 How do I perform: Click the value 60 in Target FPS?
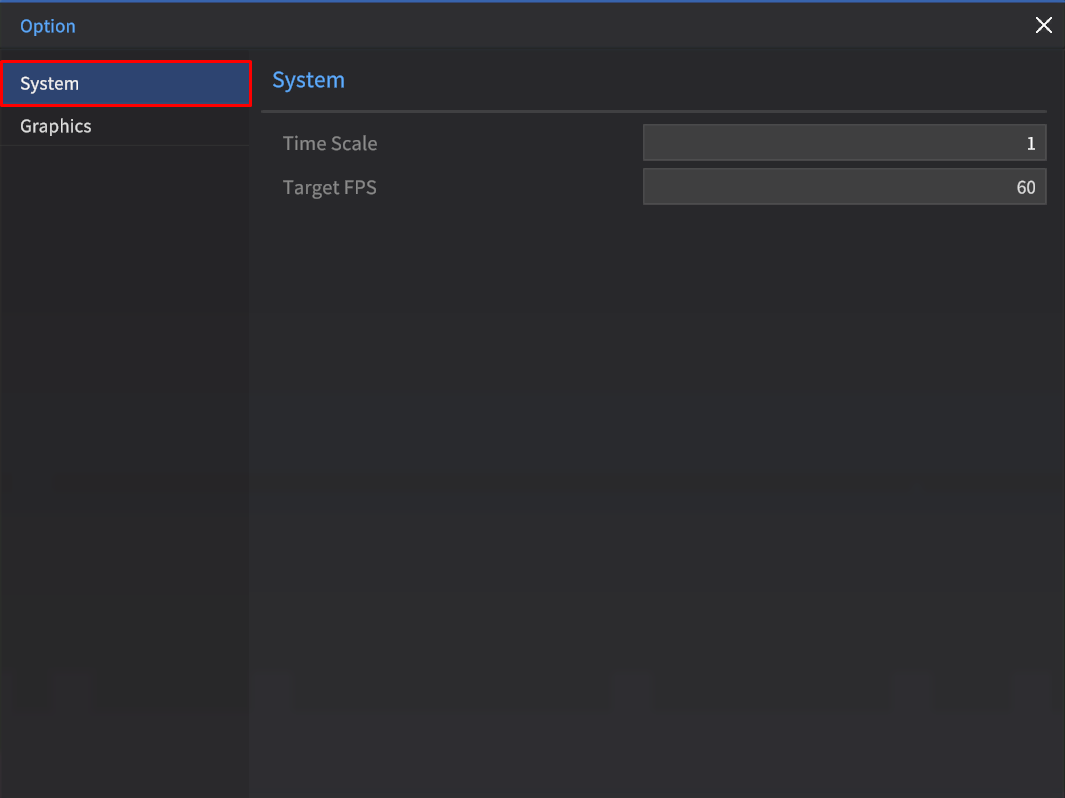click(1025, 187)
